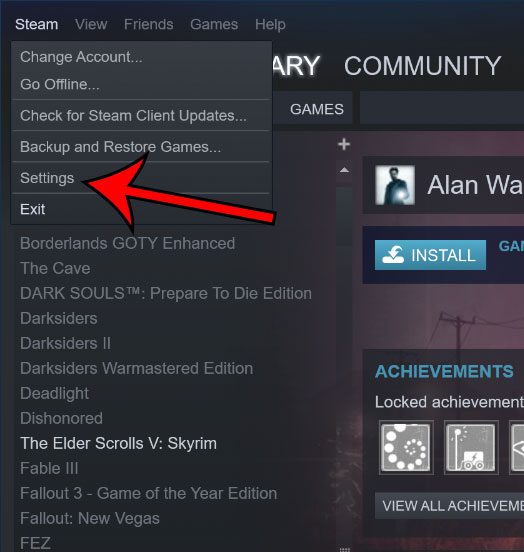Select The Elder Scrolls V: Skyrim in library
524x552 pixels.
point(119,443)
